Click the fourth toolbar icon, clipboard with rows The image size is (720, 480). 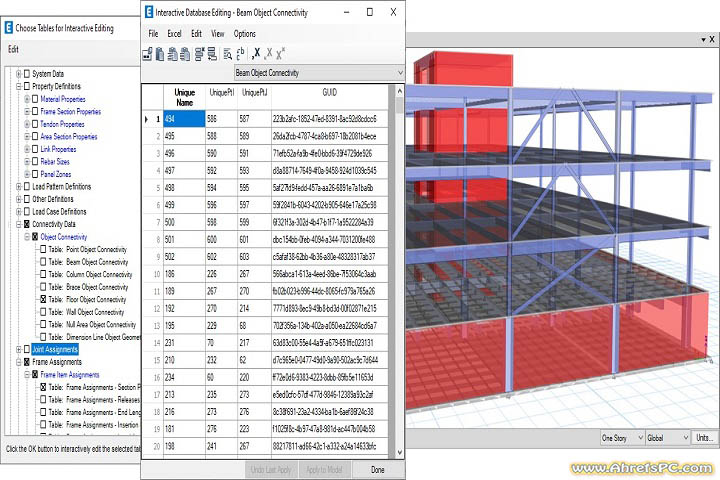pyautogui.click(x=185, y=54)
